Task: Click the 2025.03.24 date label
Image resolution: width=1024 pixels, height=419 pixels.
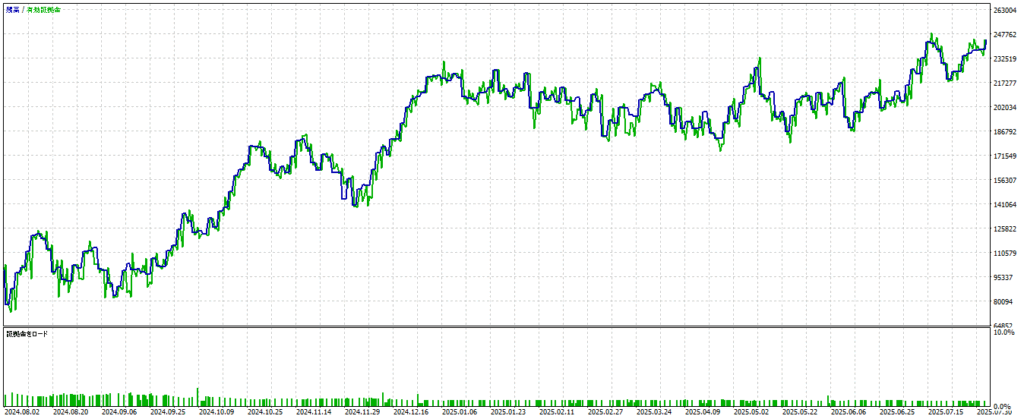Action: [x=653, y=411]
